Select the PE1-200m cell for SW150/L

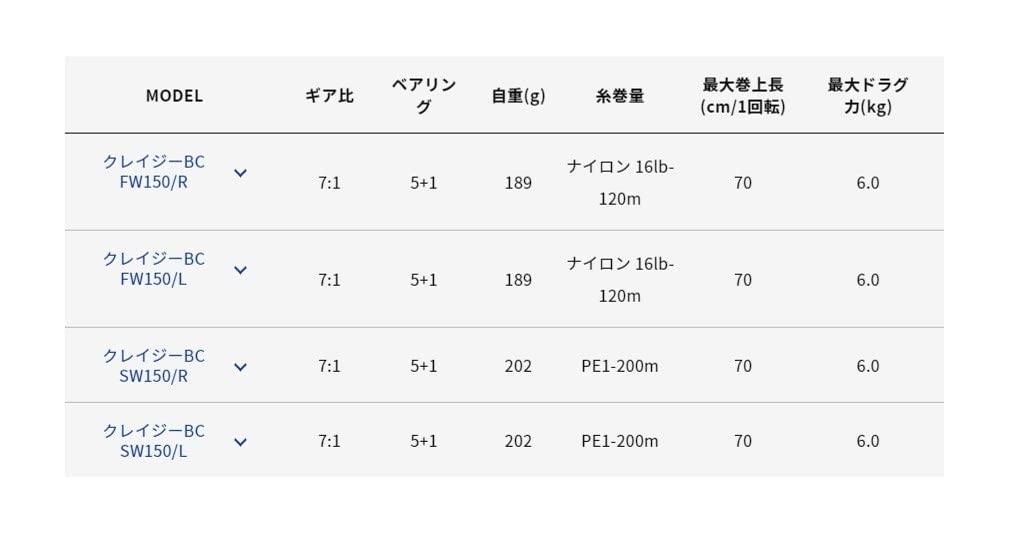coord(620,441)
